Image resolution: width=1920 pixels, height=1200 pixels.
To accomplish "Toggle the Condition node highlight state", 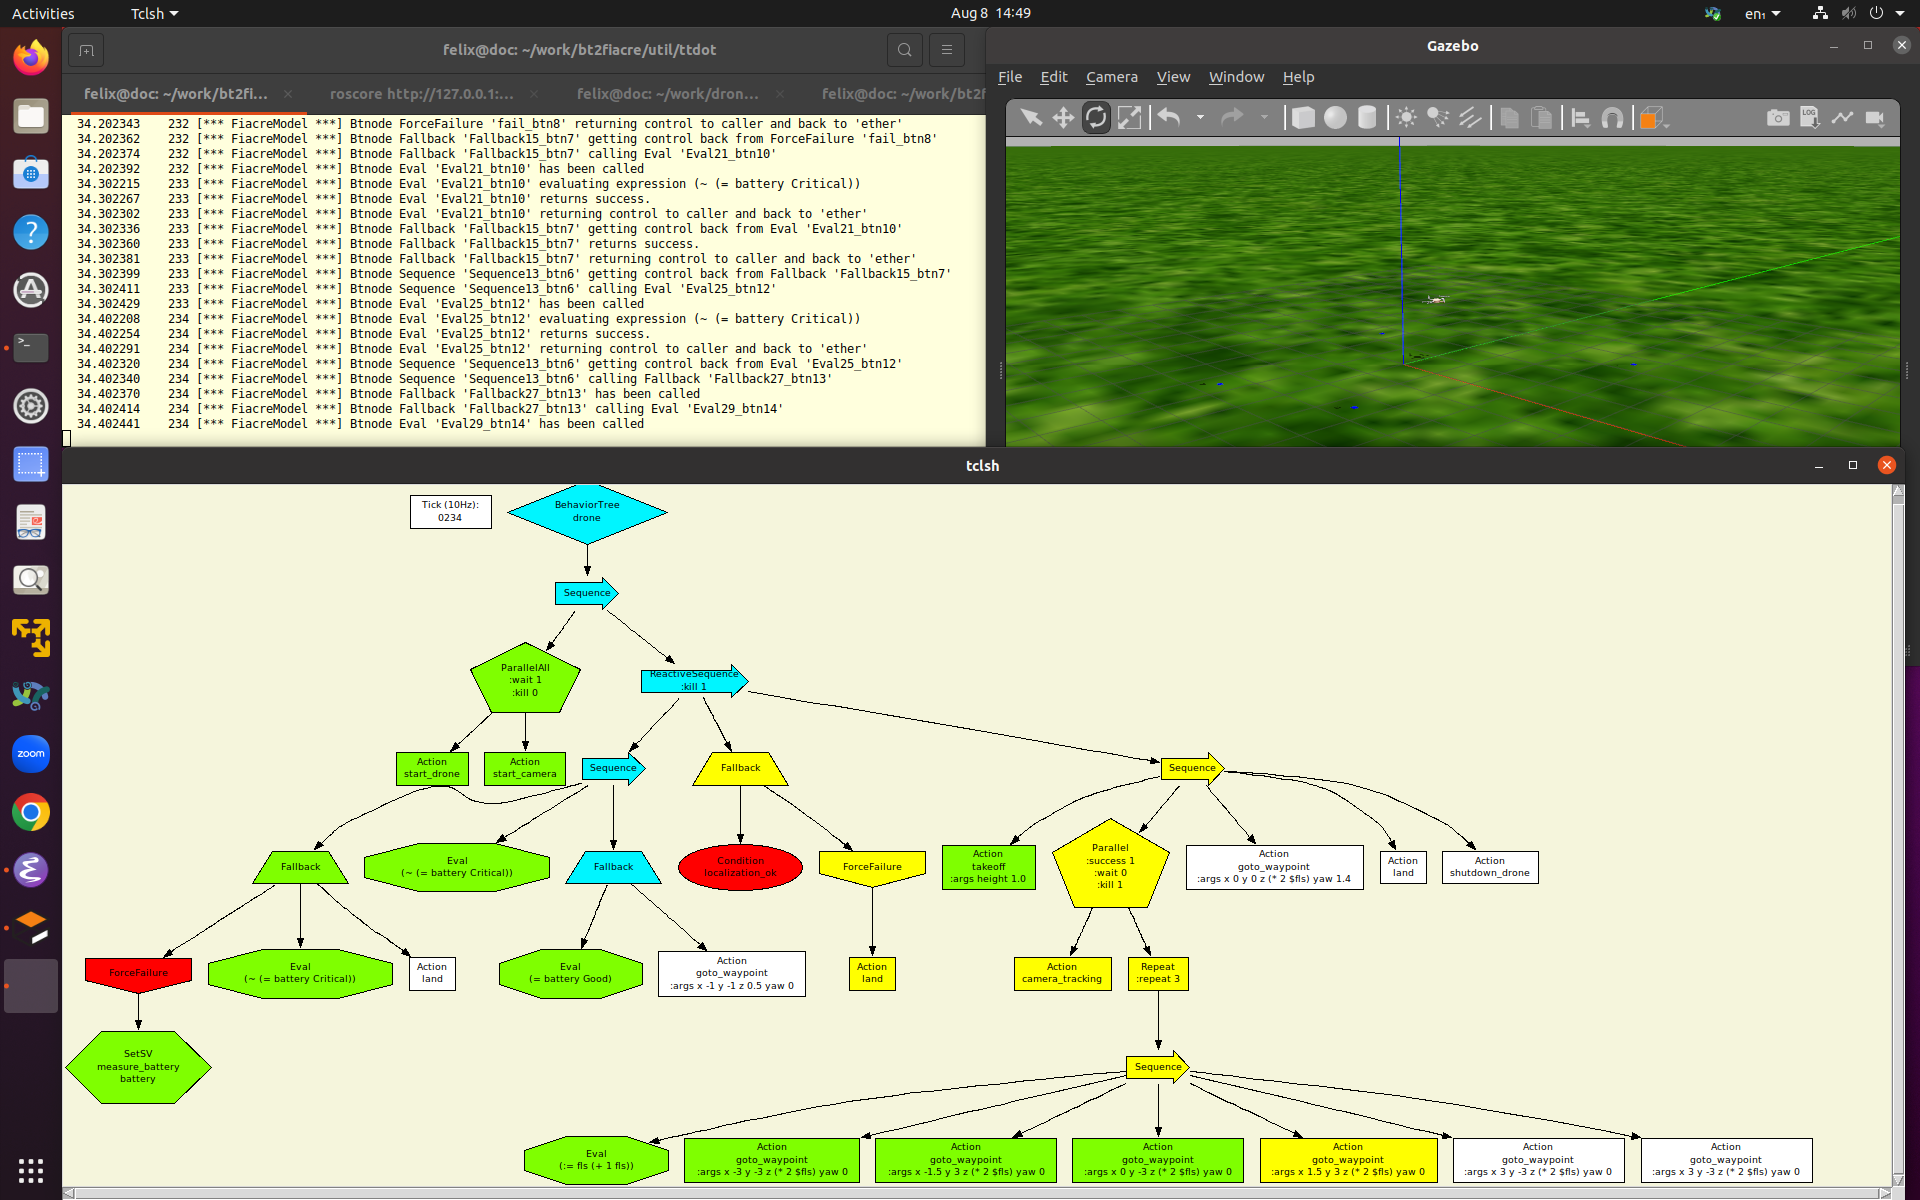I will [740, 867].
